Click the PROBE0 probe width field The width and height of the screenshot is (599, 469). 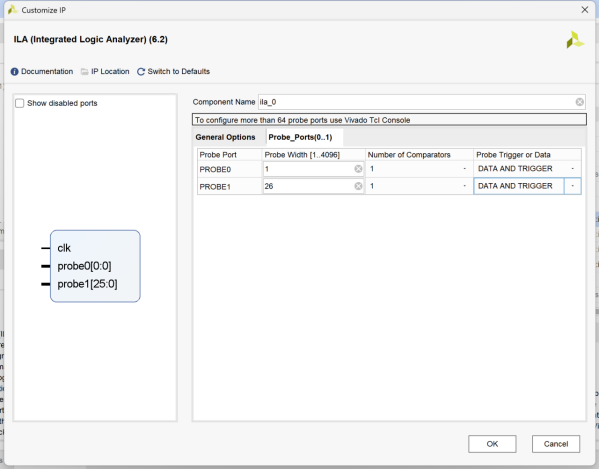(313, 169)
